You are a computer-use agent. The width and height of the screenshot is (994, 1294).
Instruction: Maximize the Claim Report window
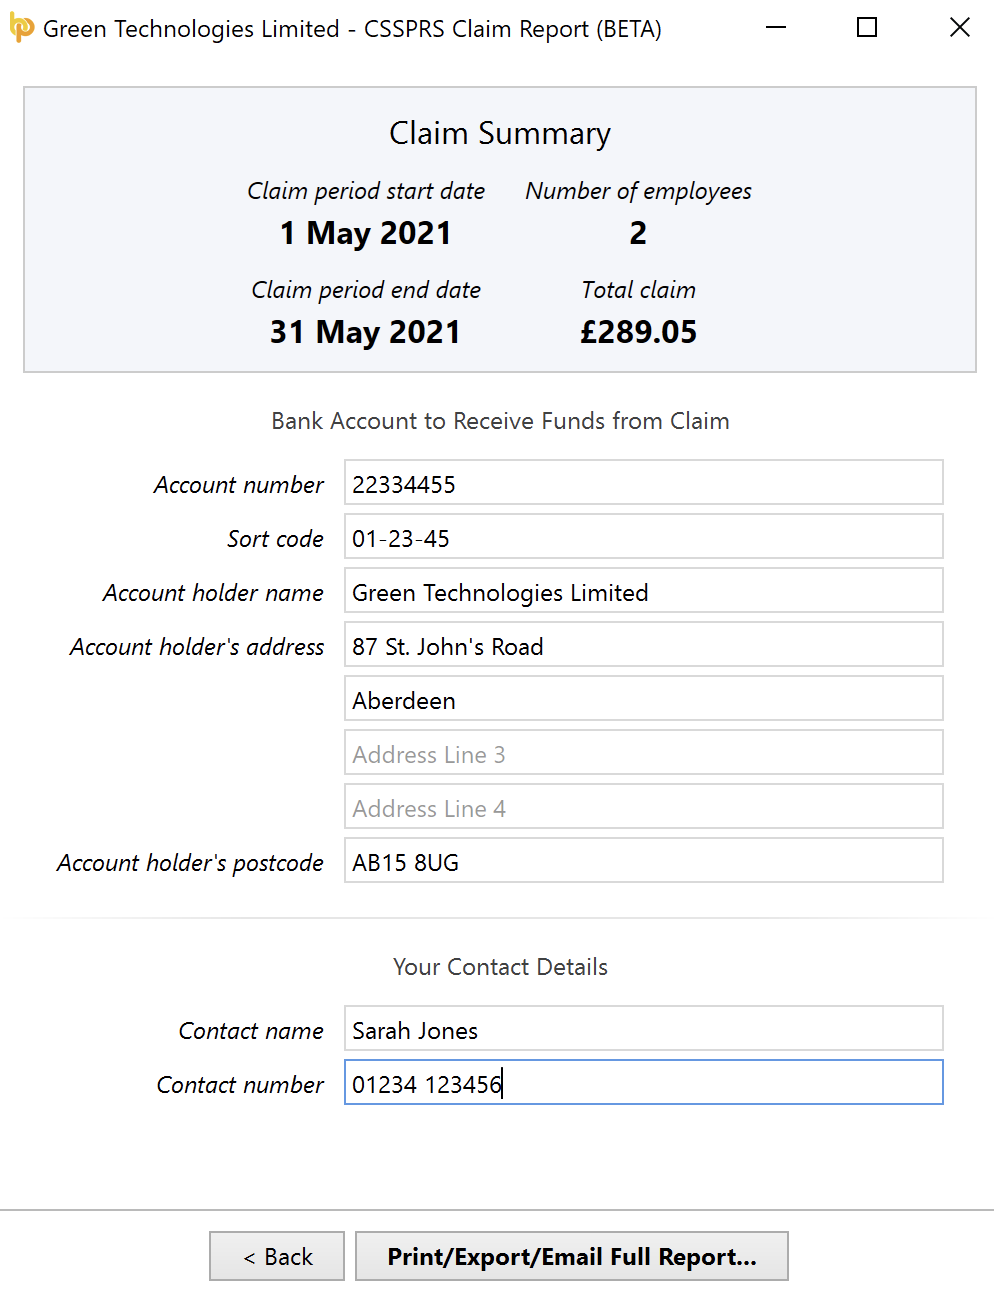(x=867, y=28)
